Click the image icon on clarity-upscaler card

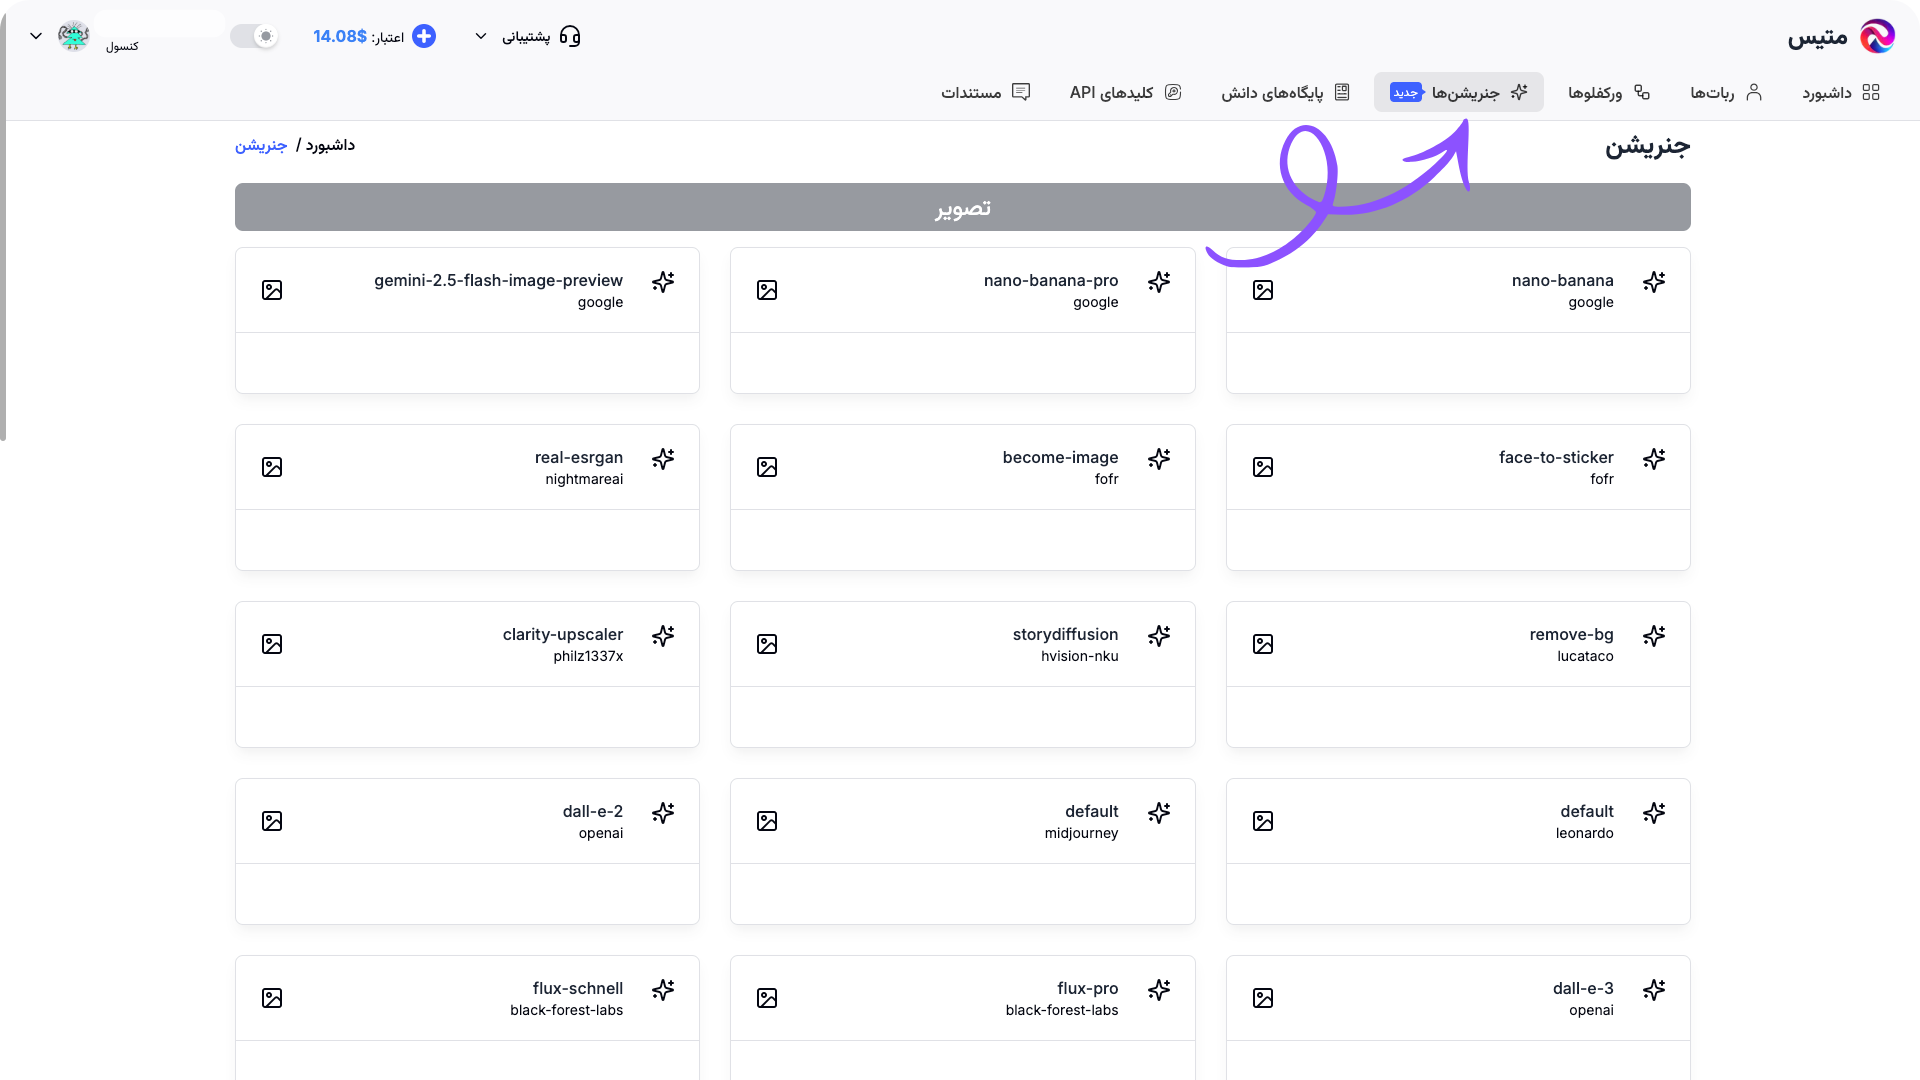pos(272,644)
